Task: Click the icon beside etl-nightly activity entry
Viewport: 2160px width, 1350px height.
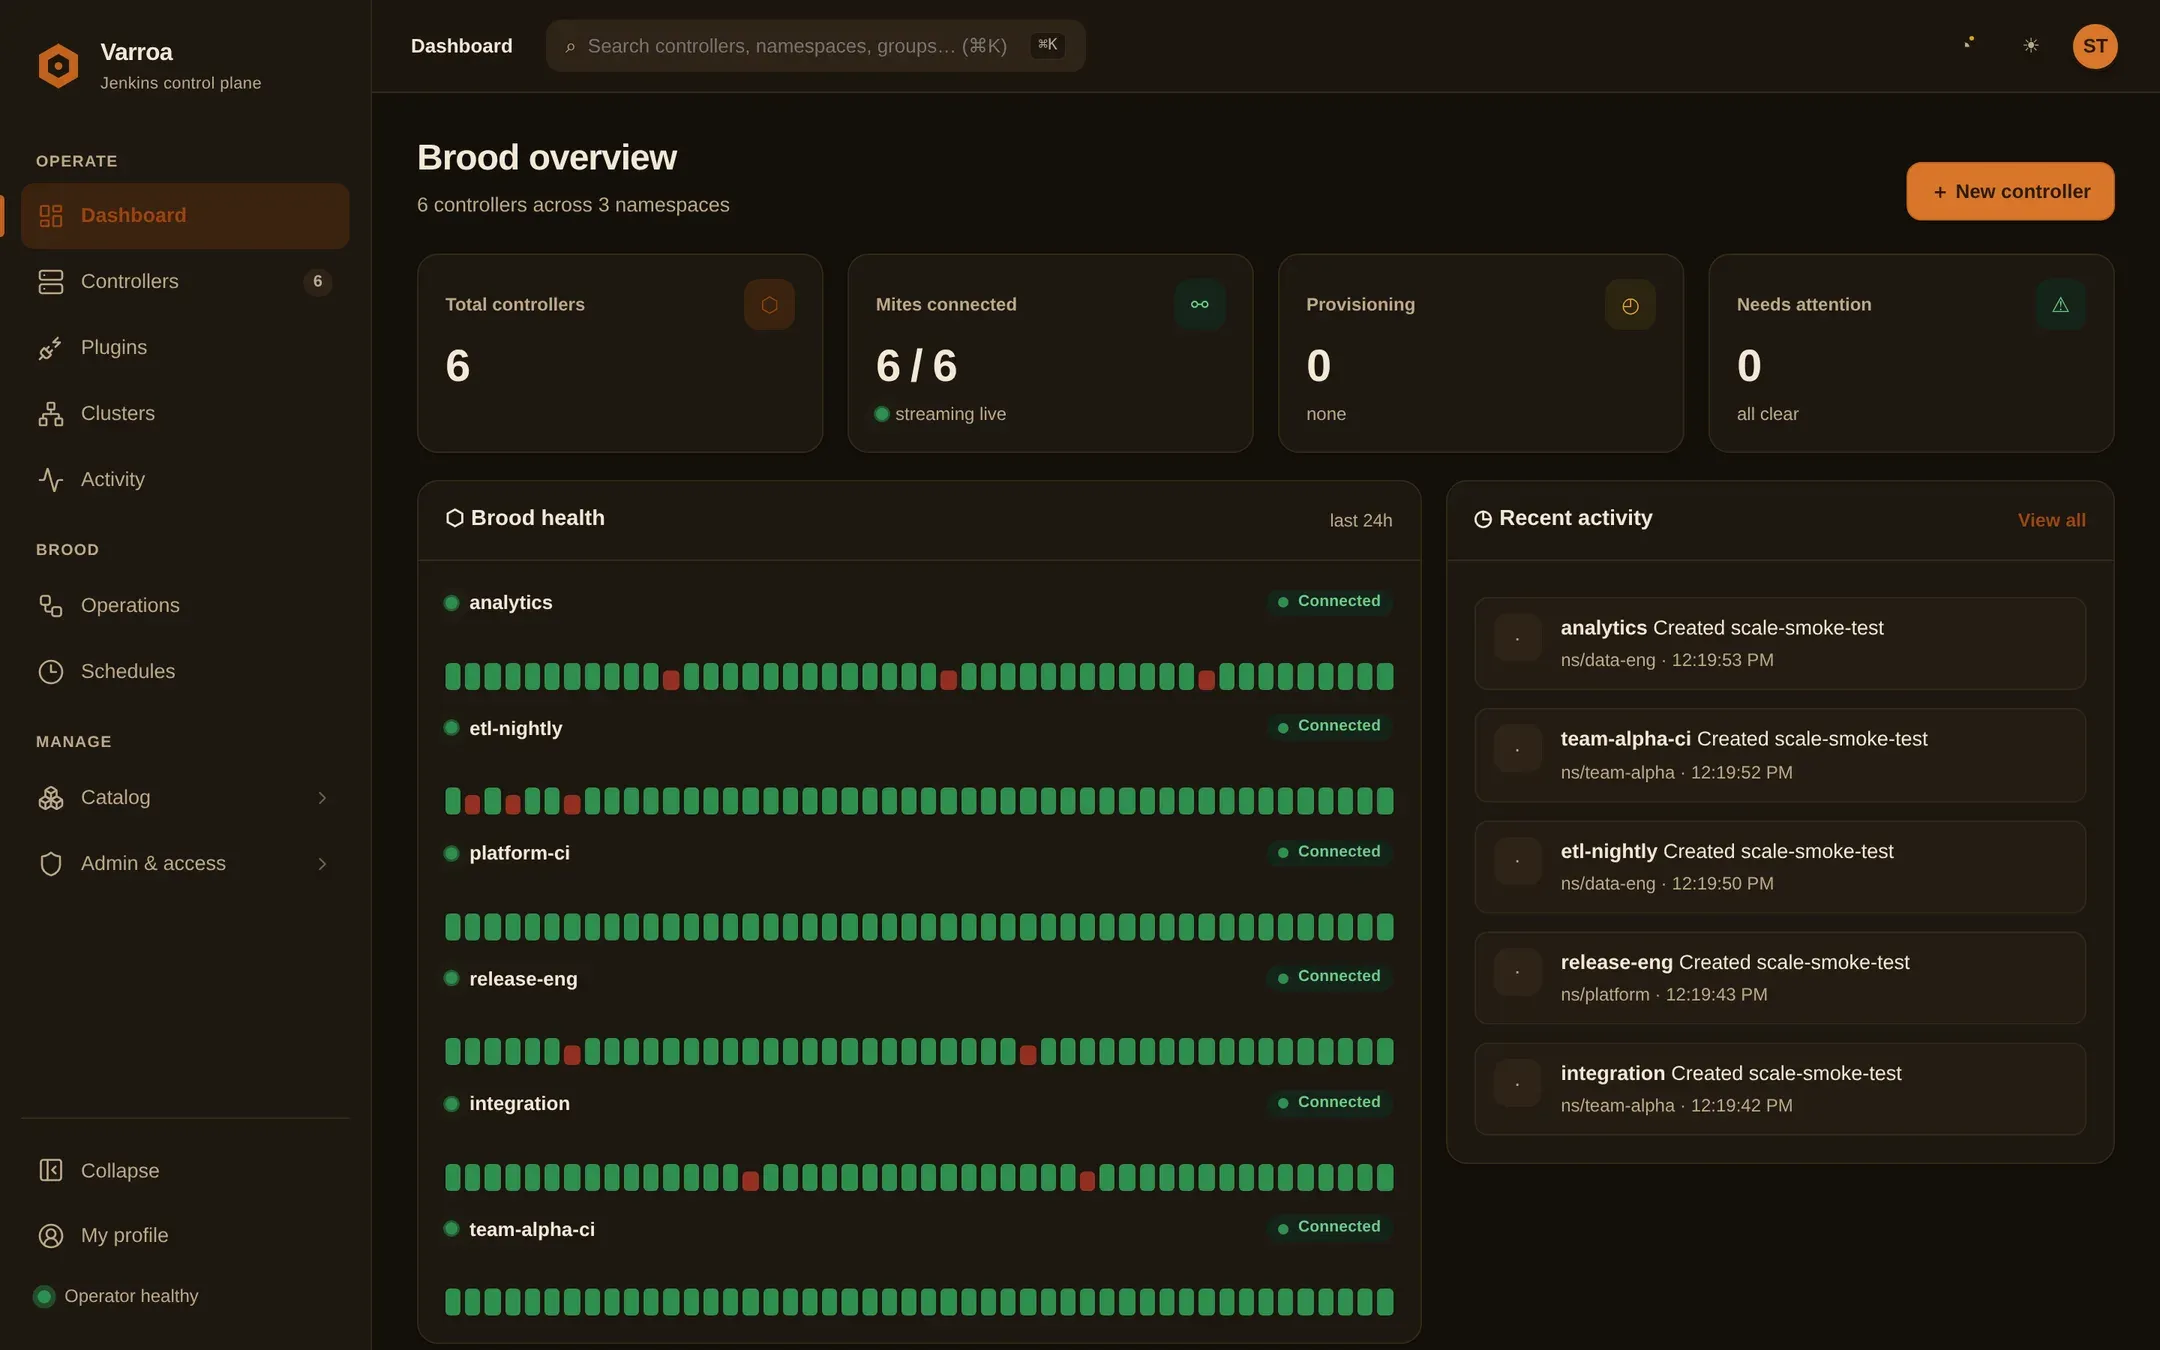Action: point(1517,861)
